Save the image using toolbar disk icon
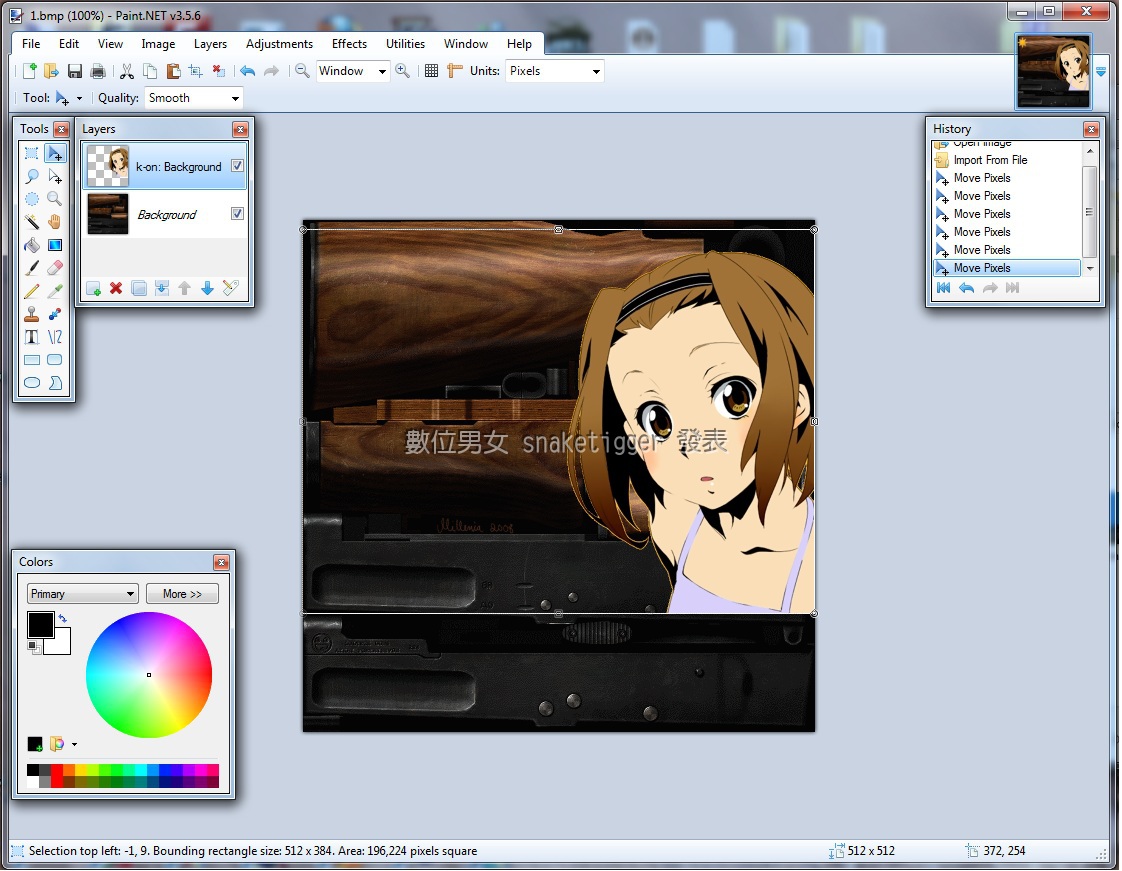 click(x=74, y=71)
